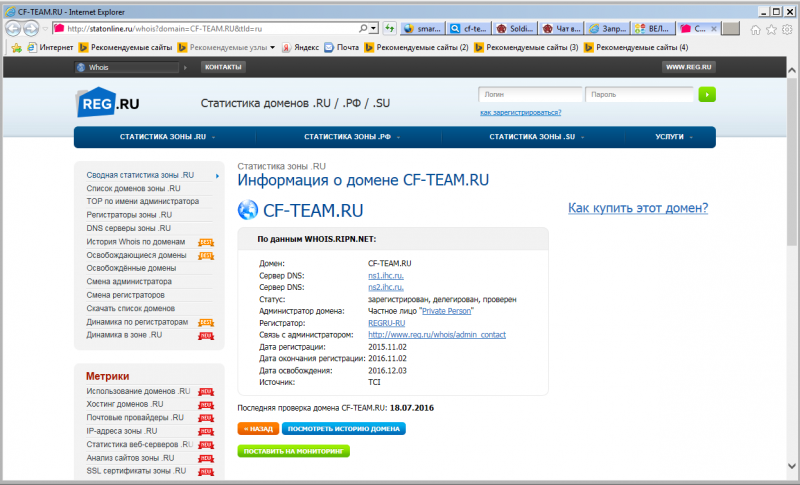
Task: Switch to the 'ВЕЛ...' browser tab
Action: click(654, 29)
